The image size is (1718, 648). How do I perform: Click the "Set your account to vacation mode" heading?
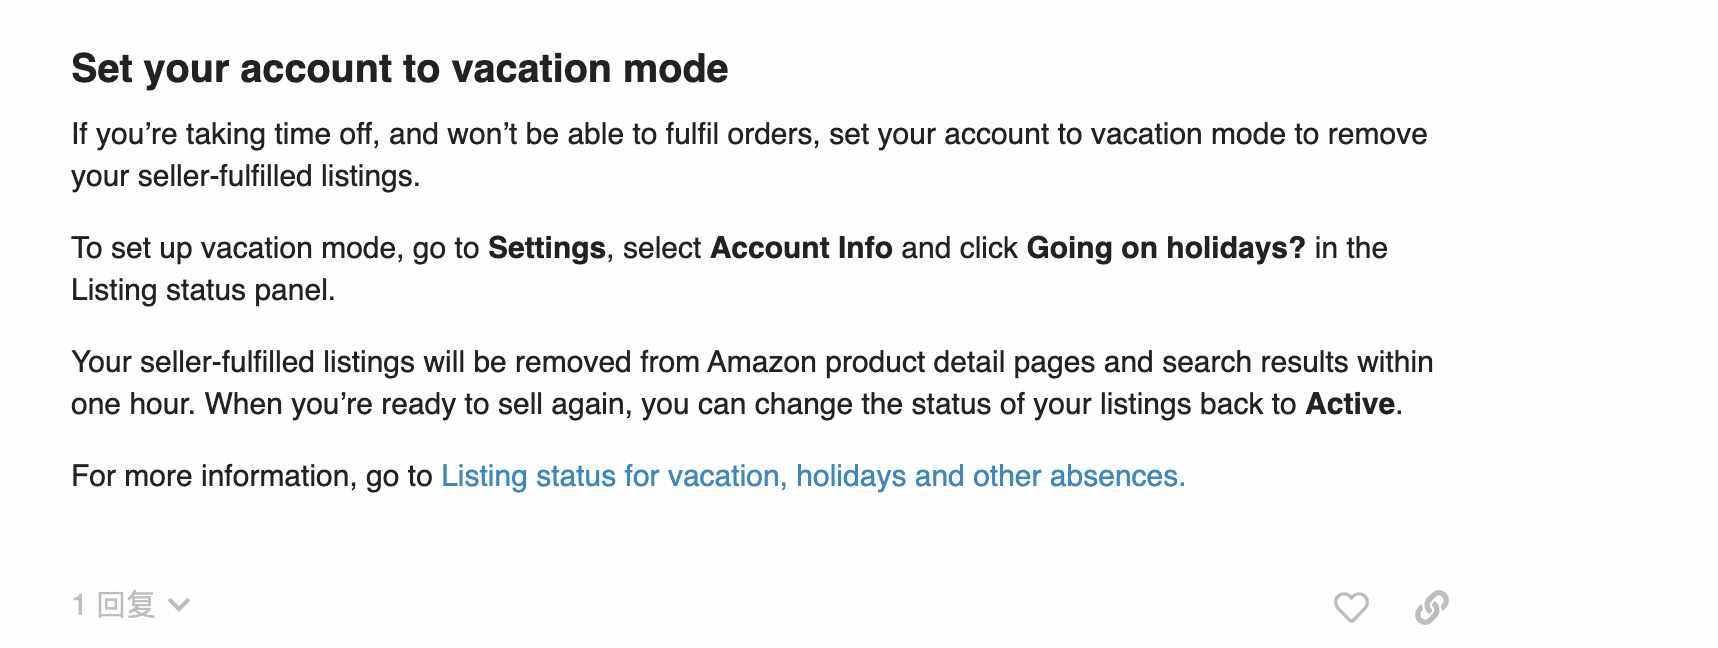[x=400, y=69]
